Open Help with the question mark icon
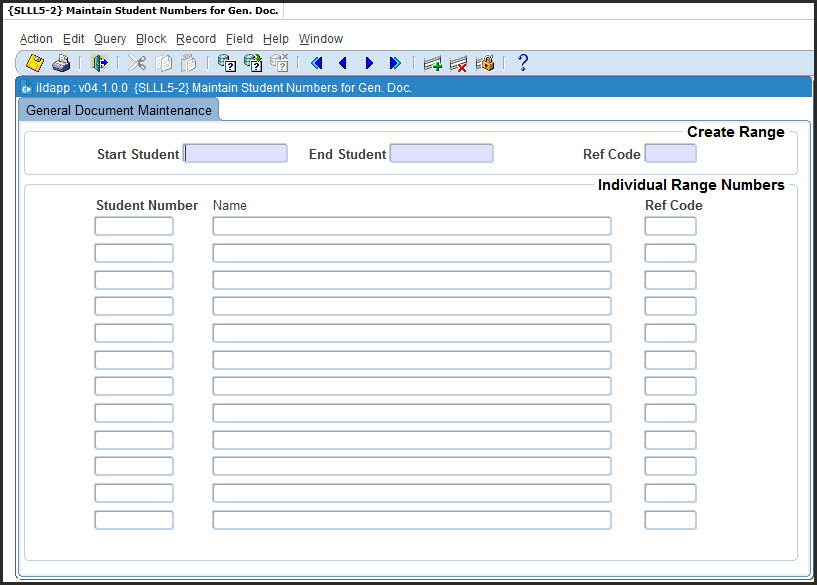 523,63
